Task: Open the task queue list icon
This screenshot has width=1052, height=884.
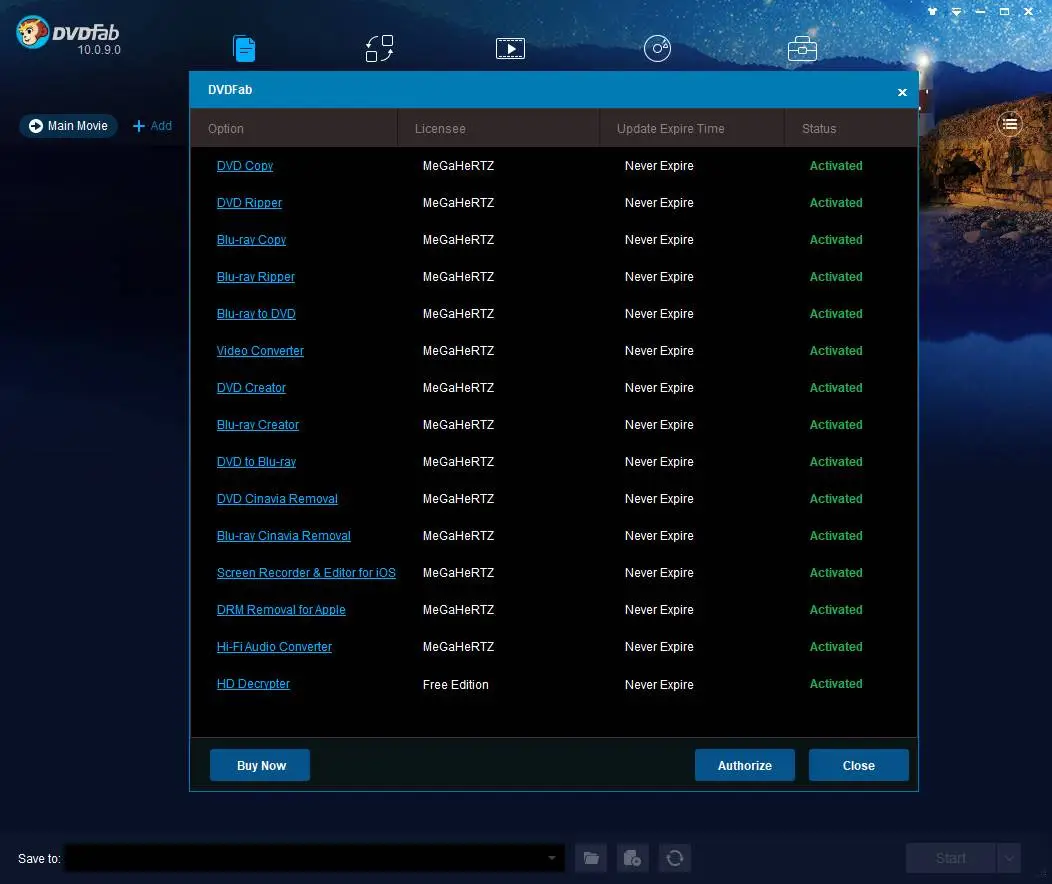Action: point(1010,124)
